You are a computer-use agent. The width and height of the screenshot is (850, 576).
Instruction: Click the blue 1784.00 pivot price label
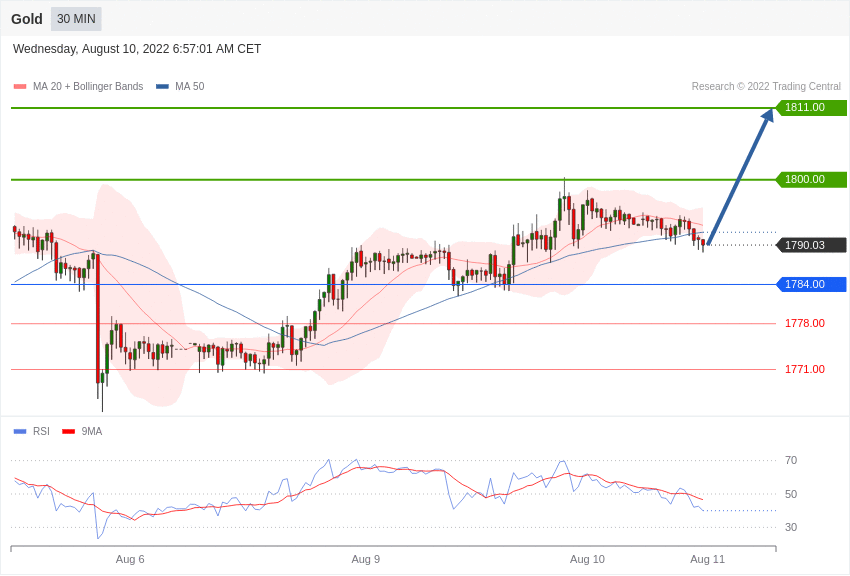coord(812,284)
